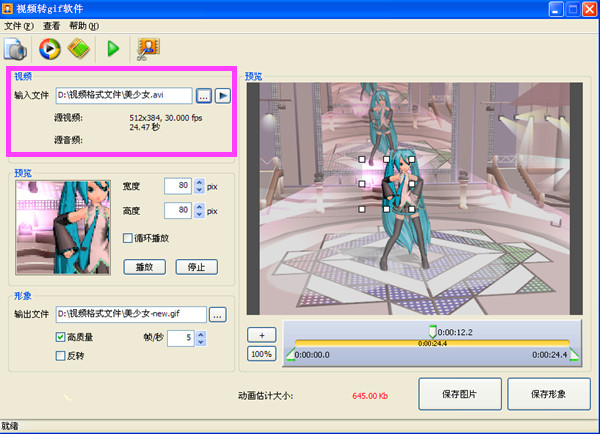The height and width of the screenshot is (434, 600).
Task: Click the 高度 value field
Action: coord(178,210)
